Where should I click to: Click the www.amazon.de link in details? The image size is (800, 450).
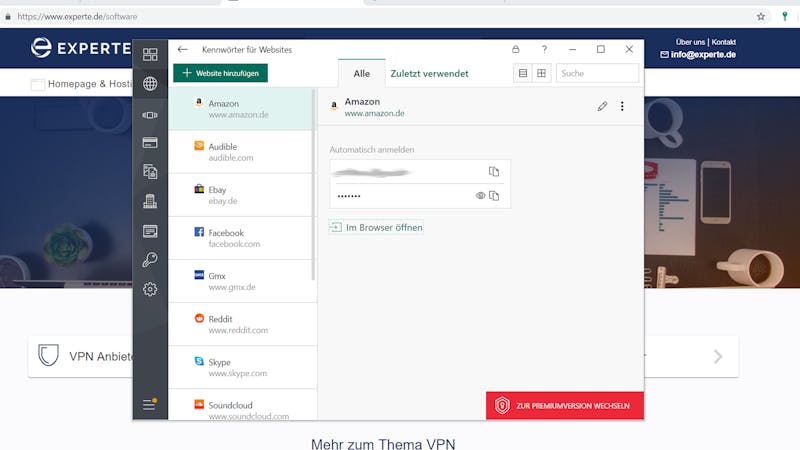tap(374, 113)
